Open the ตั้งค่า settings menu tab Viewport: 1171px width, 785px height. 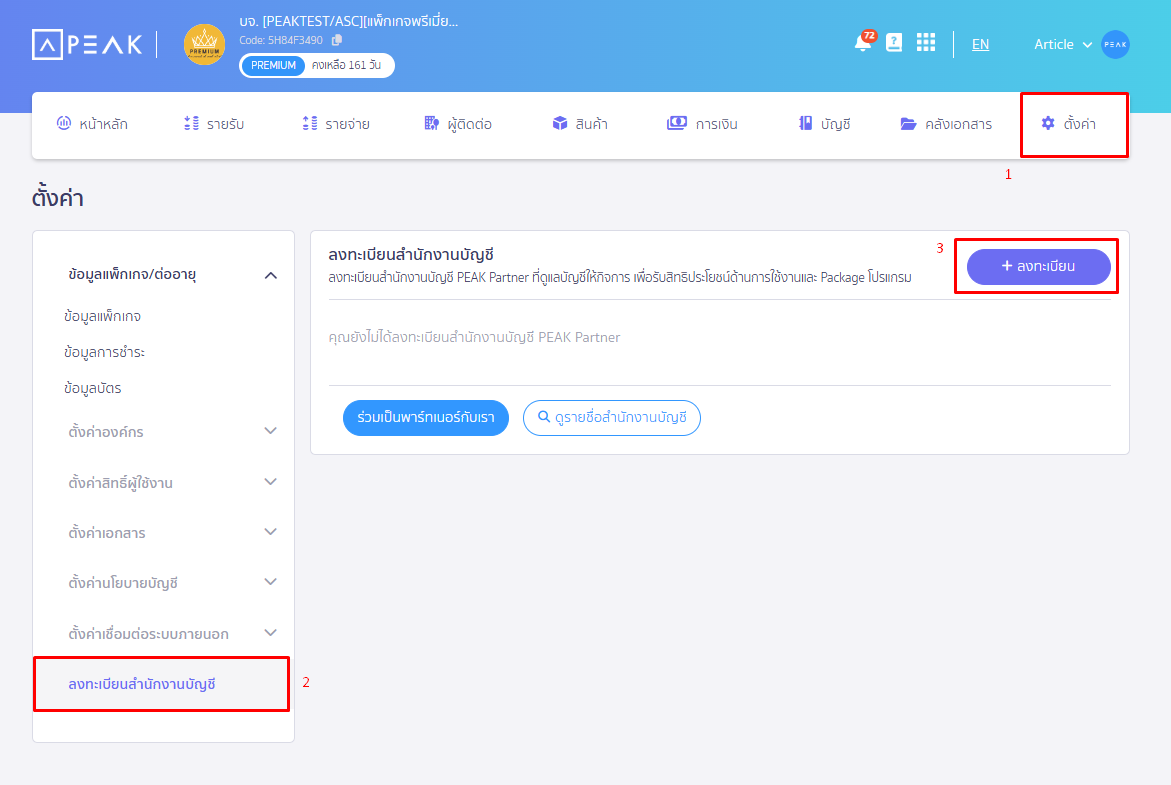[1068, 124]
